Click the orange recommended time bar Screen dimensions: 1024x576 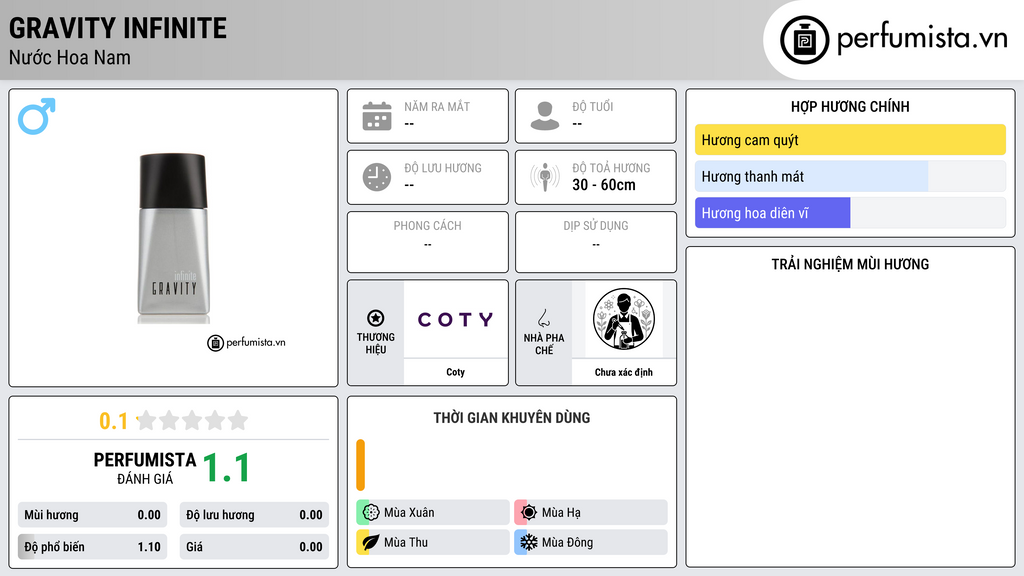[360, 465]
